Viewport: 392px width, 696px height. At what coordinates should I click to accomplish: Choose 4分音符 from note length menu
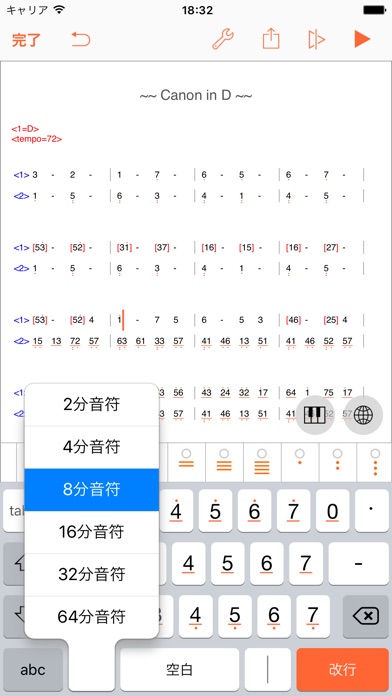coord(91,447)
